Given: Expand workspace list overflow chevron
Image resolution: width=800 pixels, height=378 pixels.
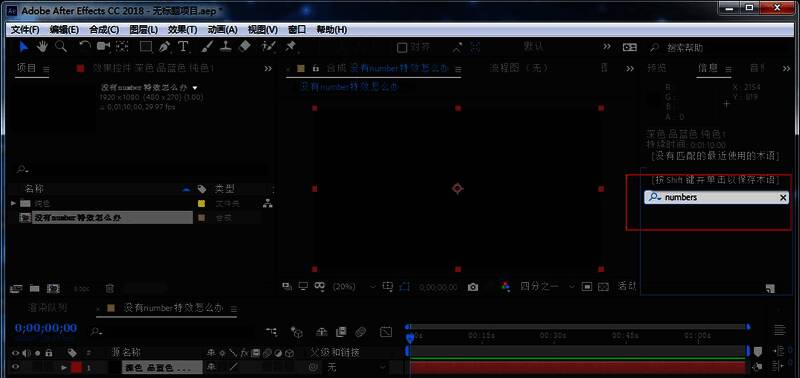Looking at the screenshot, I should pos(607,46).
